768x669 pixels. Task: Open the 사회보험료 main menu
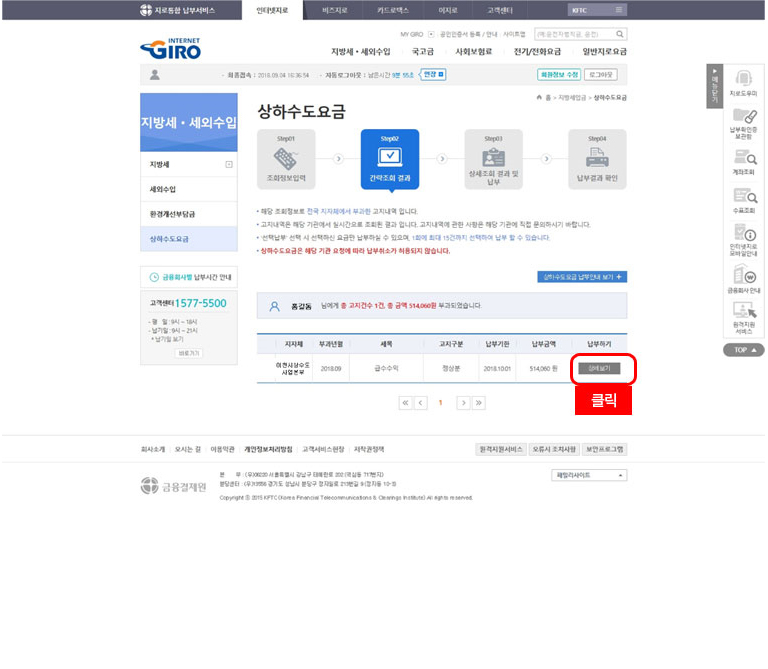coord(474,51)
